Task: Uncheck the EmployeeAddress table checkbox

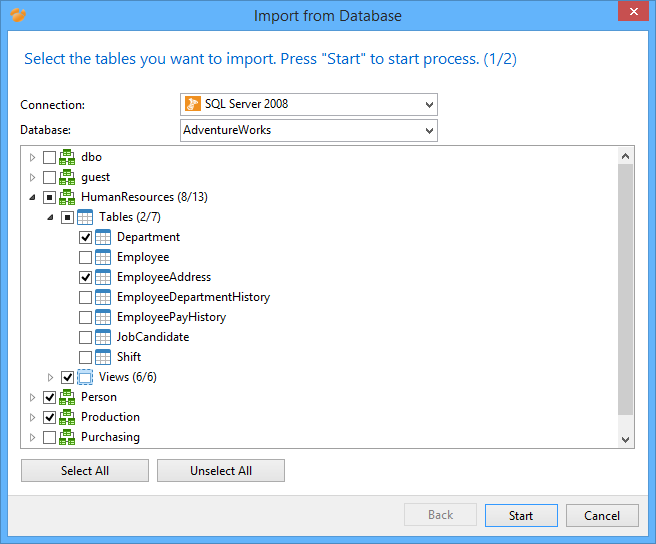Action: tap(85, 277)
